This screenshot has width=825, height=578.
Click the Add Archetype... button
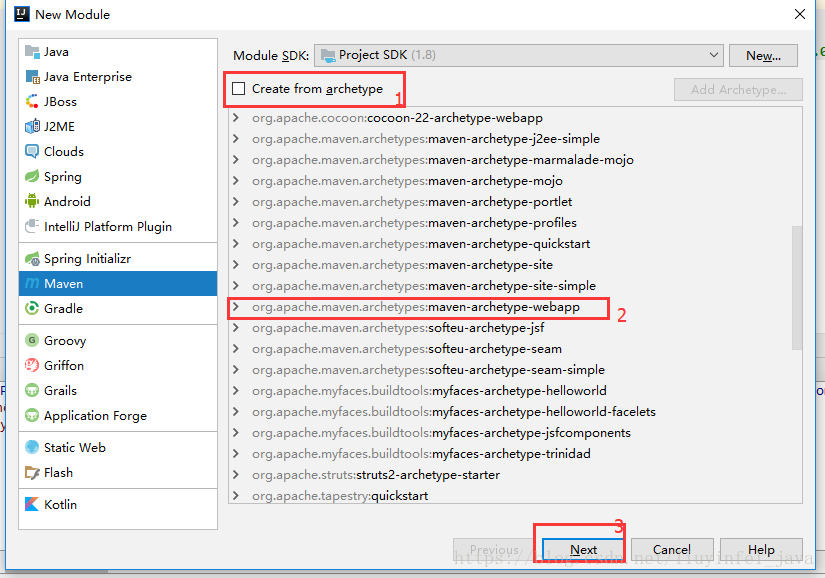[738, 89]
